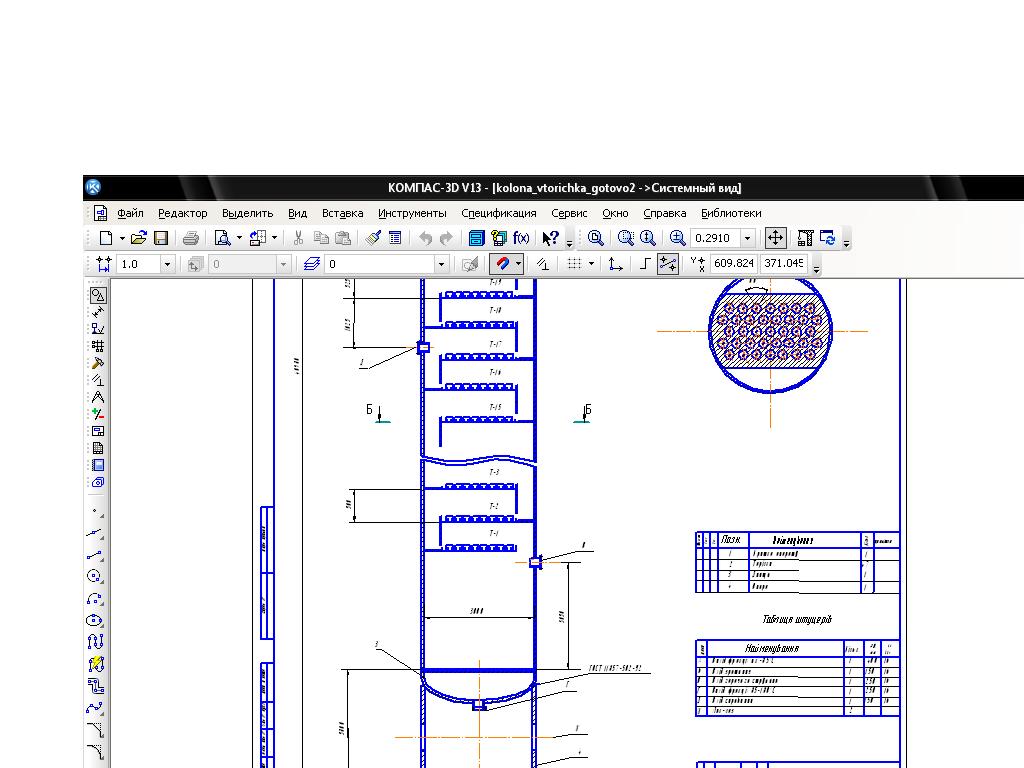Expand the New document dropdown arrow
The width and height of the screenshot is (1024, 768).
click(122, 238)
